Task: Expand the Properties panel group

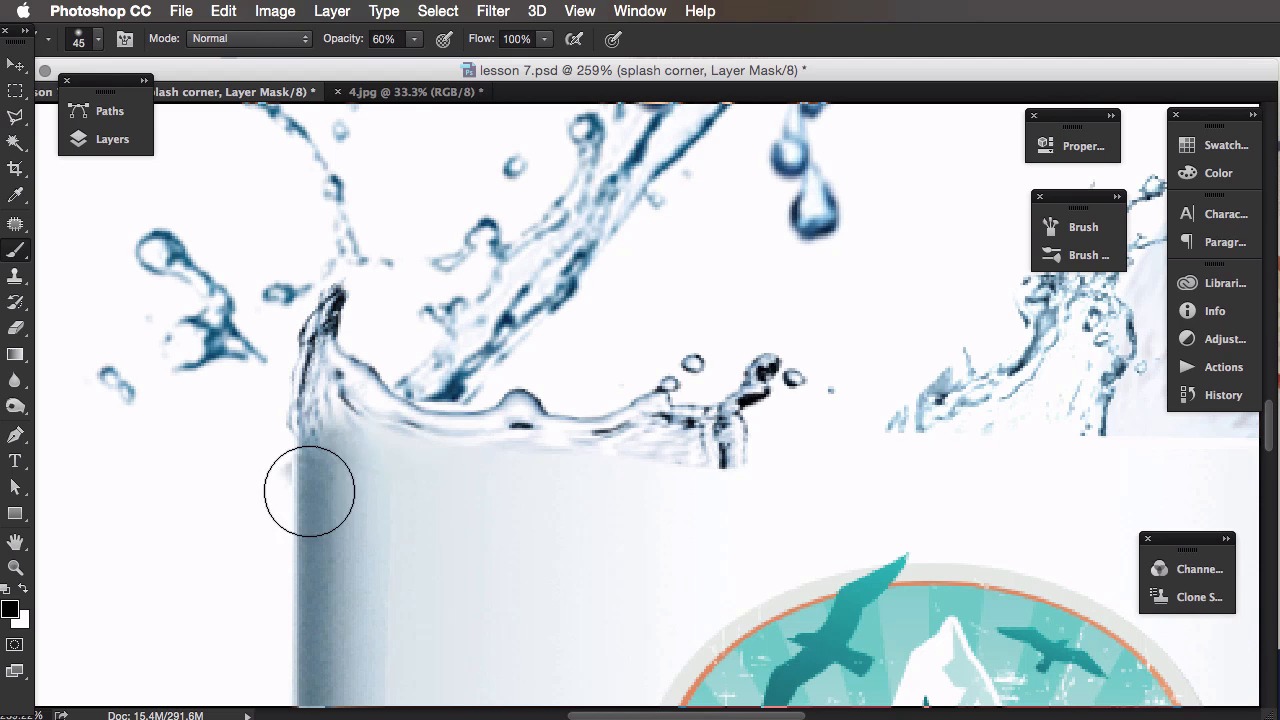Action: (x=1111, y=115)
